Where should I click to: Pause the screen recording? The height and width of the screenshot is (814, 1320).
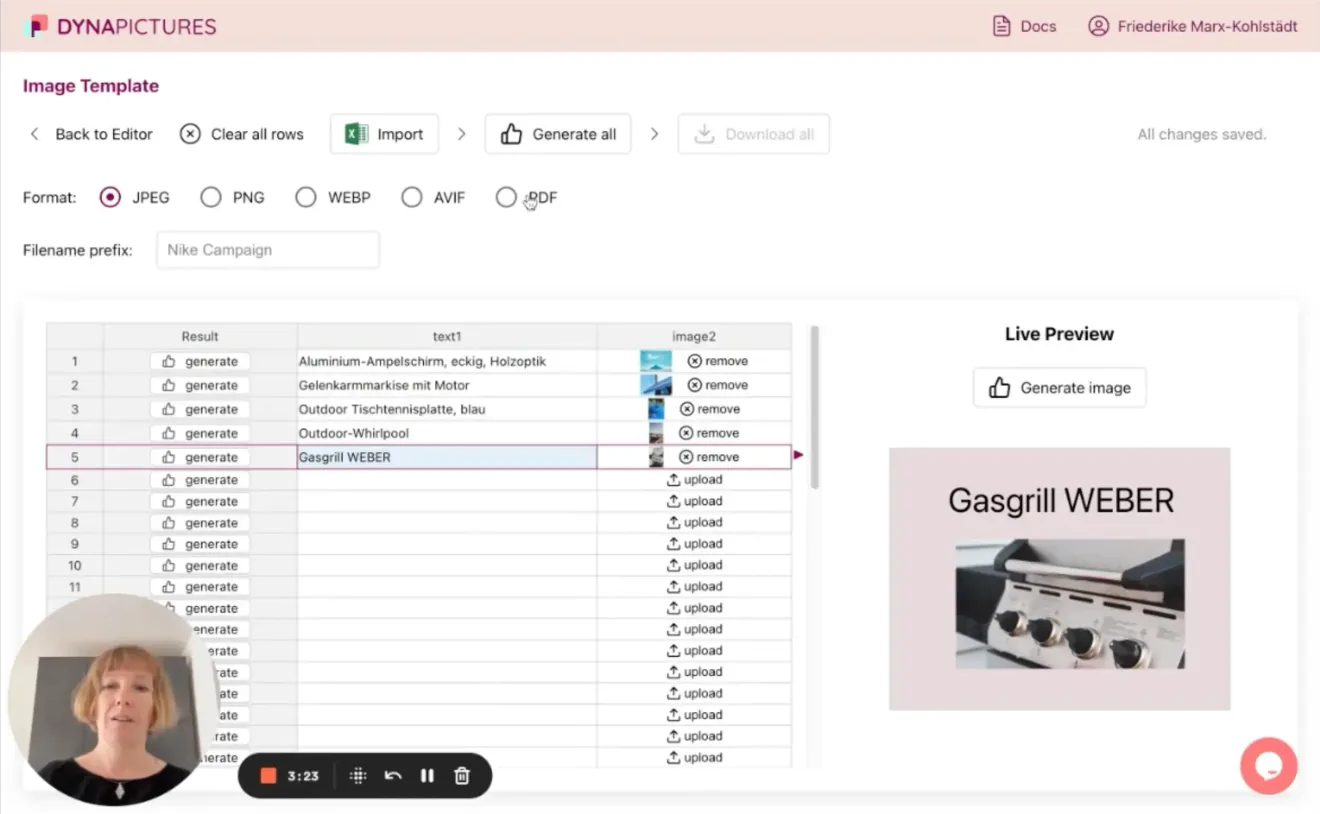[427, 776]
